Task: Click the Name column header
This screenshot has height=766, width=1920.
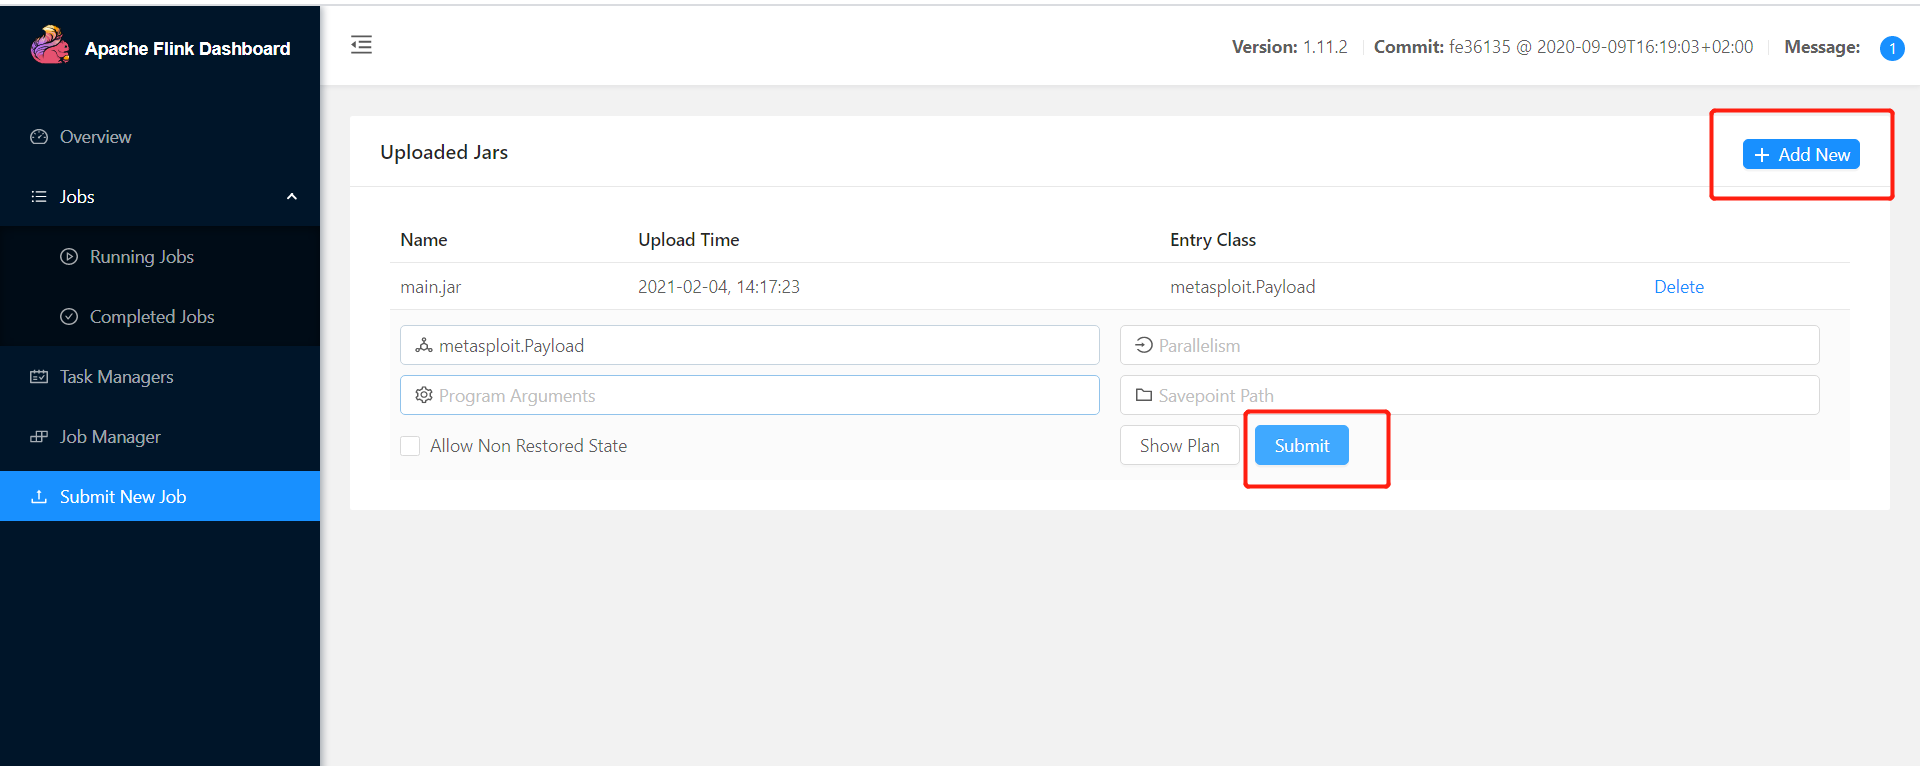Action: click(x=424, y=240)
